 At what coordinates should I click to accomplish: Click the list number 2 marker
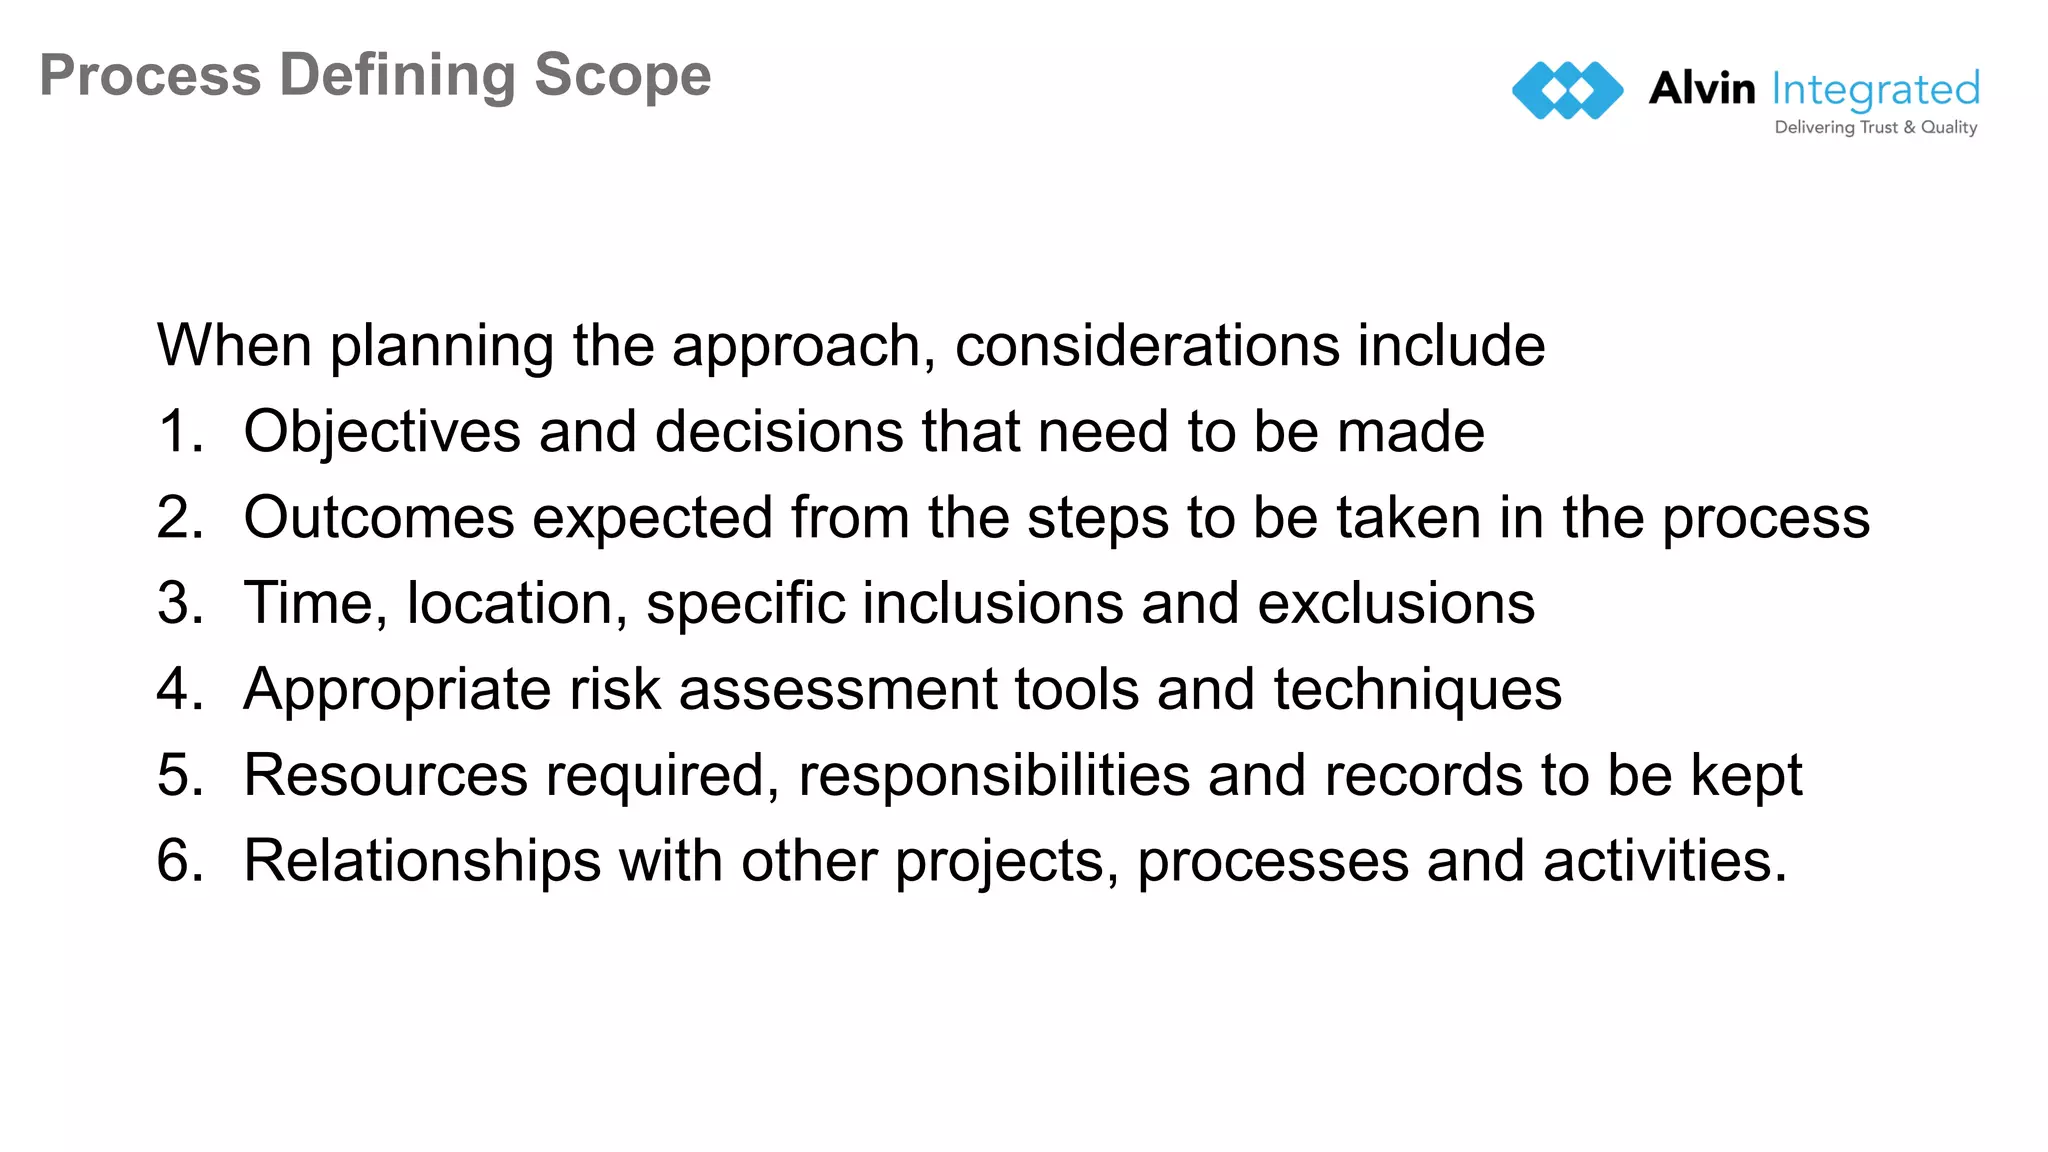pos(181,518)
